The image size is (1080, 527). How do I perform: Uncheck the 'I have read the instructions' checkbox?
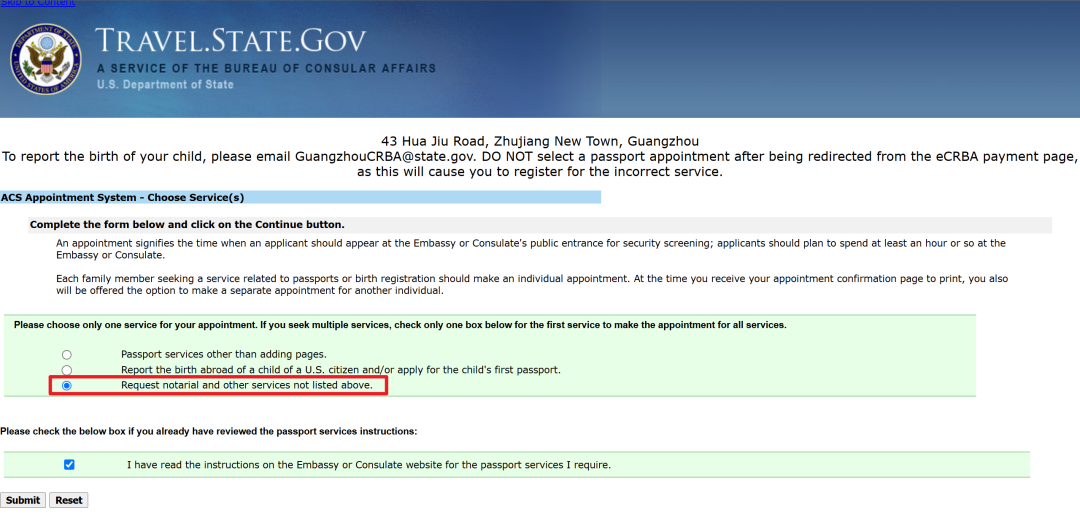click(69, 465)
